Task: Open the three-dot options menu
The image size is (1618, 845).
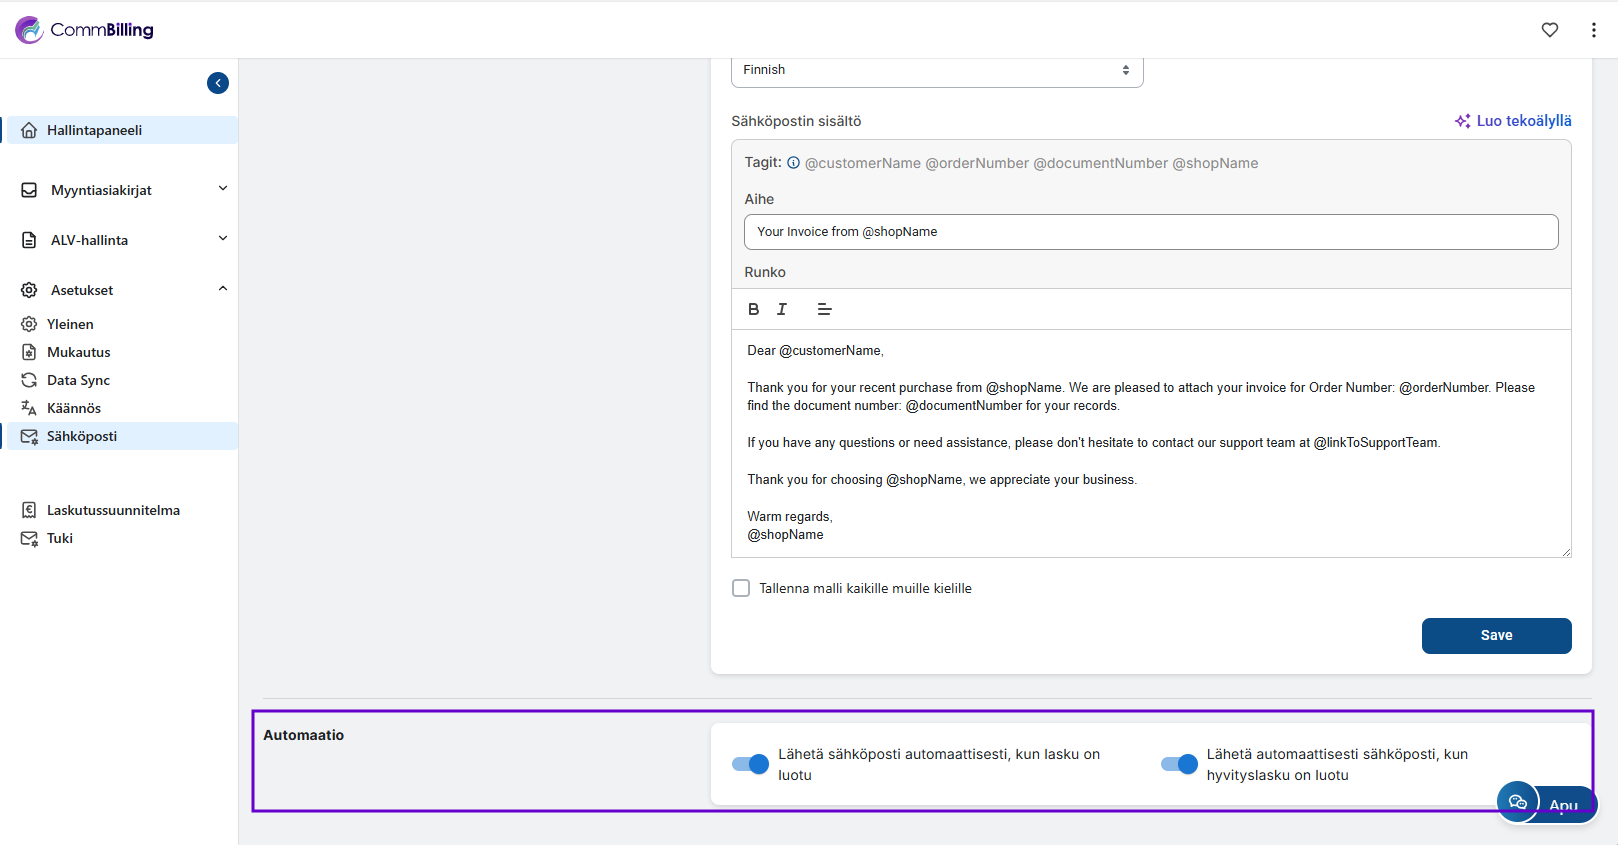Action: pyautogui.click(x=1593, y=30)
